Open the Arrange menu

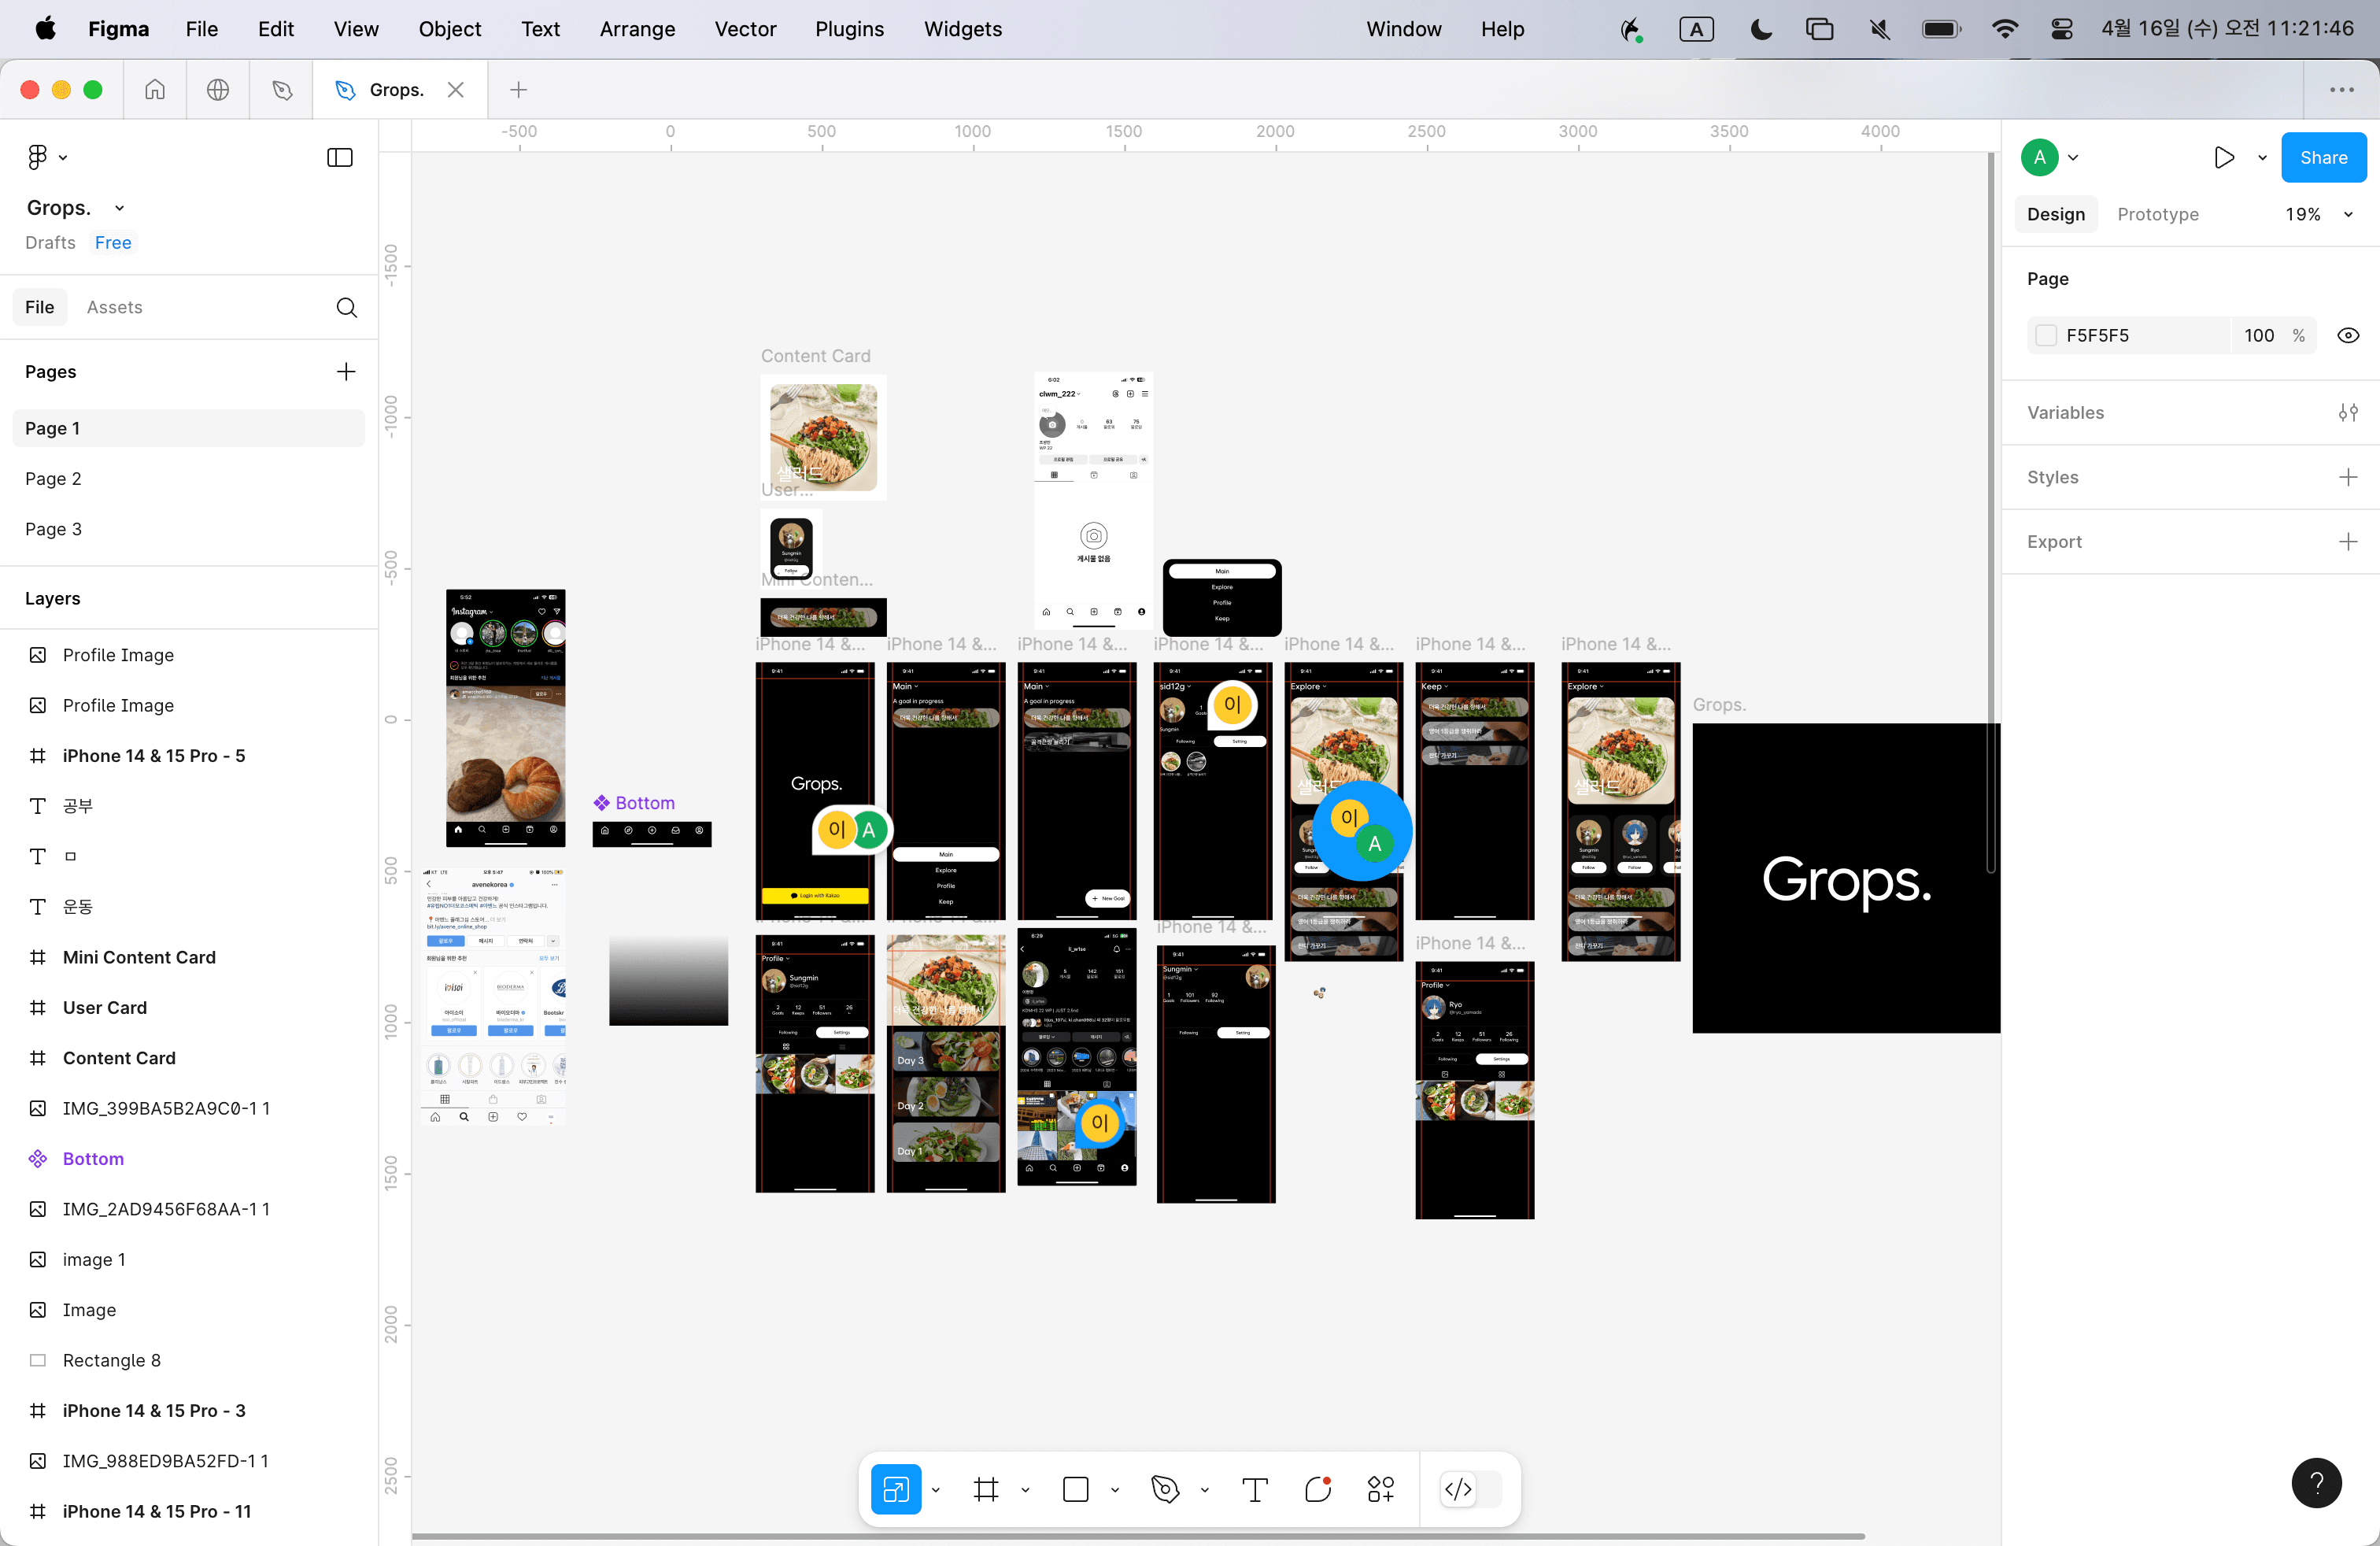click(637, 29)
